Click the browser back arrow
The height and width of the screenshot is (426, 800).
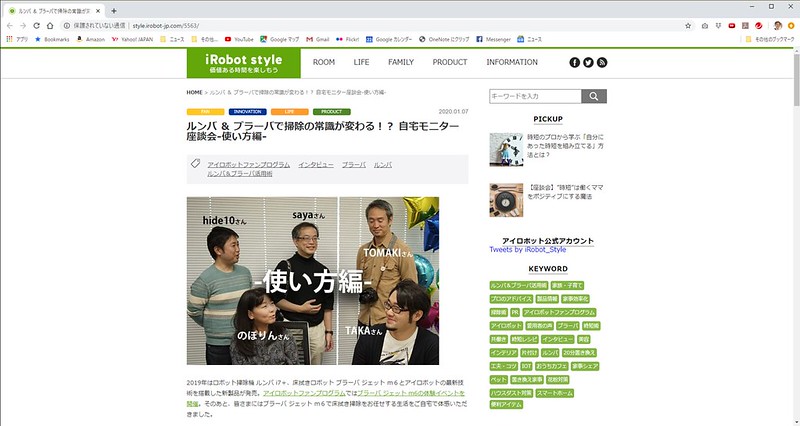pos(9,25)
